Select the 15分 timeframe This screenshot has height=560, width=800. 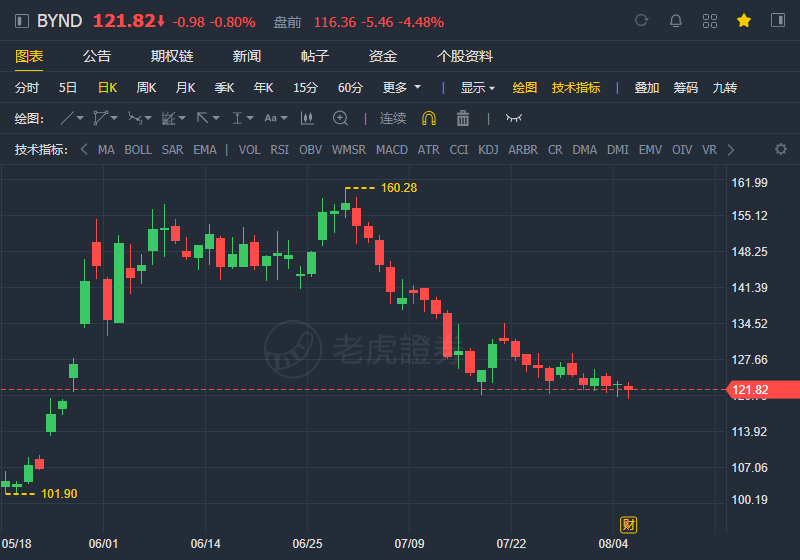pos(305,88)
